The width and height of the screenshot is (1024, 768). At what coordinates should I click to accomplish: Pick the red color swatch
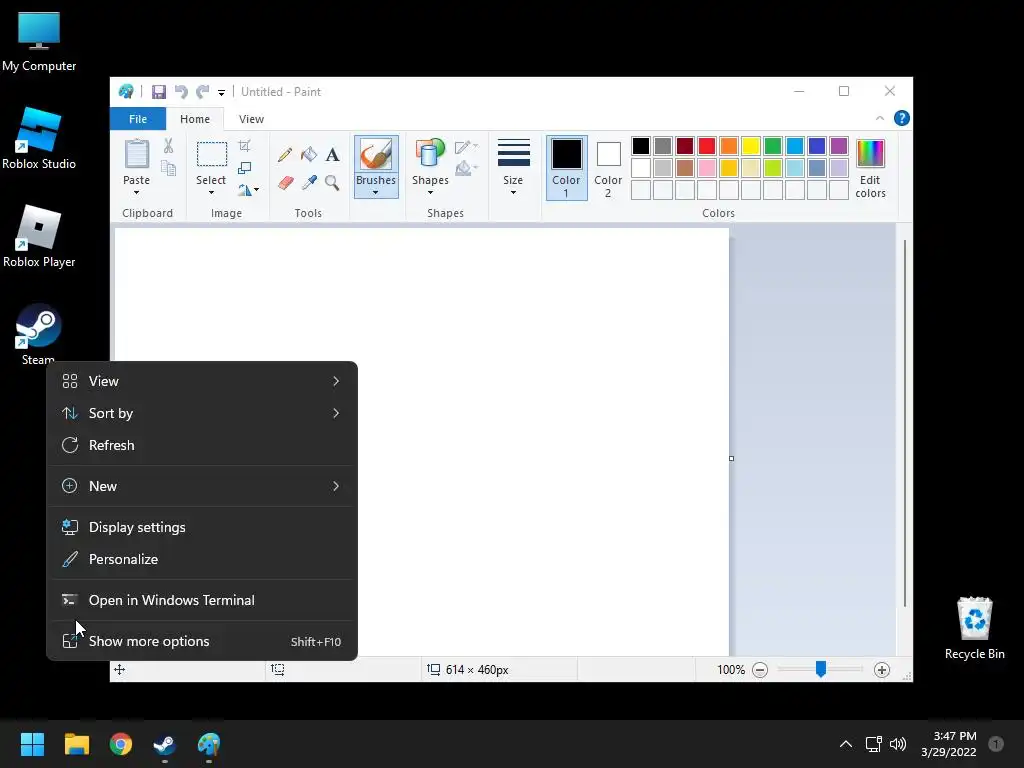pyautogui.click(x=707, y=146)
